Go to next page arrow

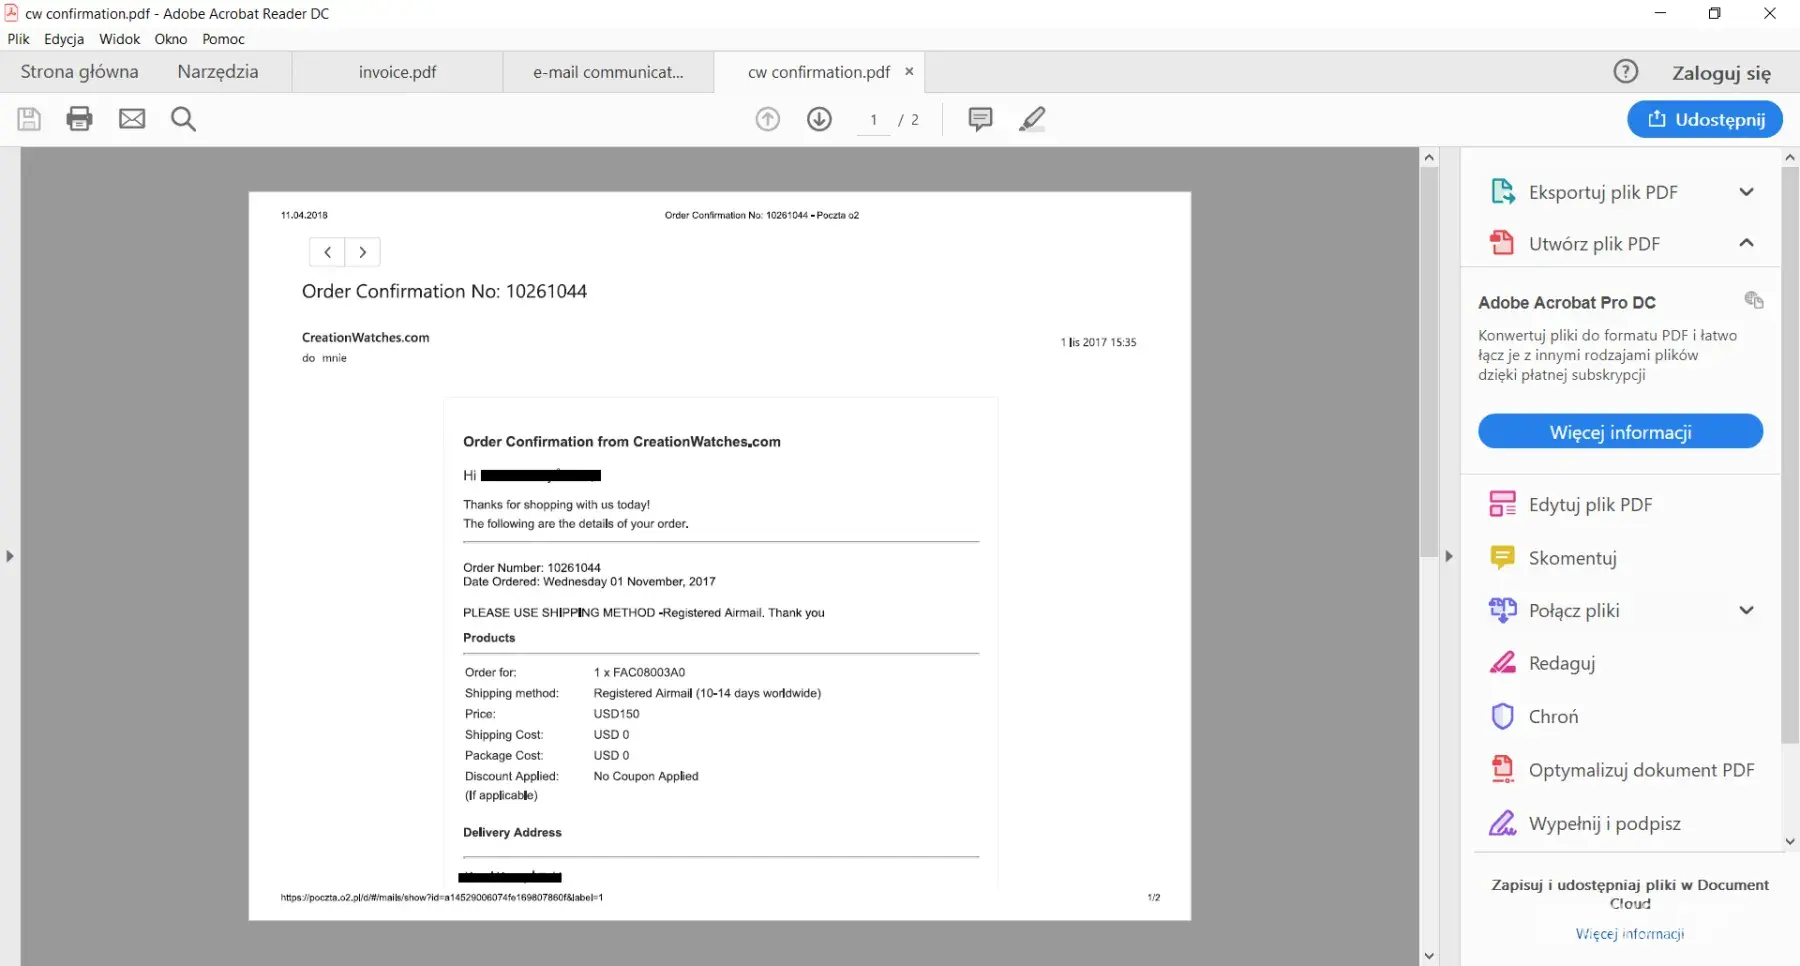click(819, 119)
